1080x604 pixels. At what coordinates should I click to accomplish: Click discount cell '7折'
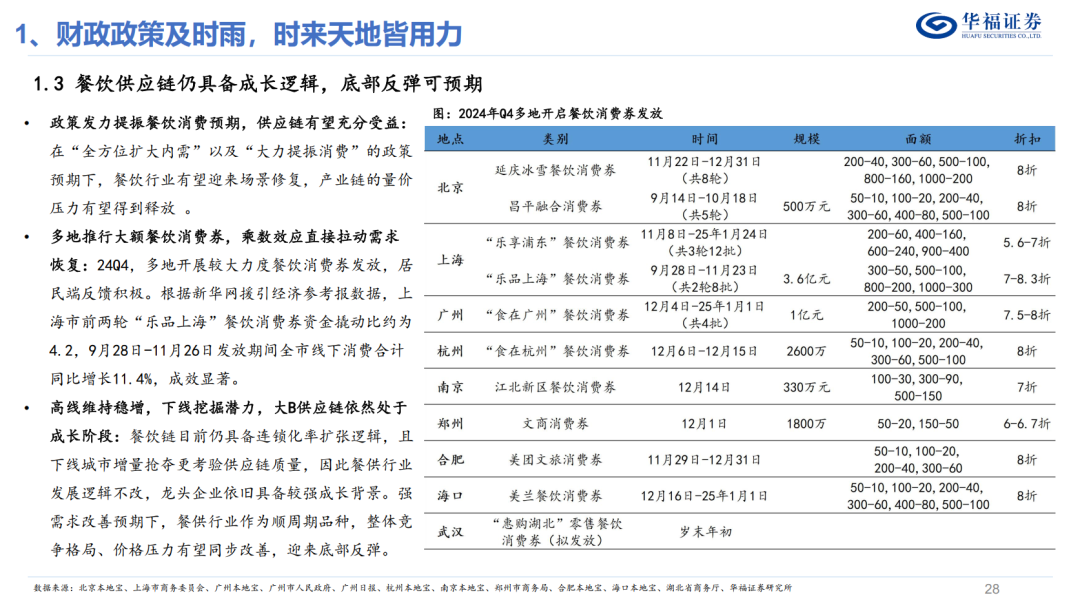(1026, 387)
